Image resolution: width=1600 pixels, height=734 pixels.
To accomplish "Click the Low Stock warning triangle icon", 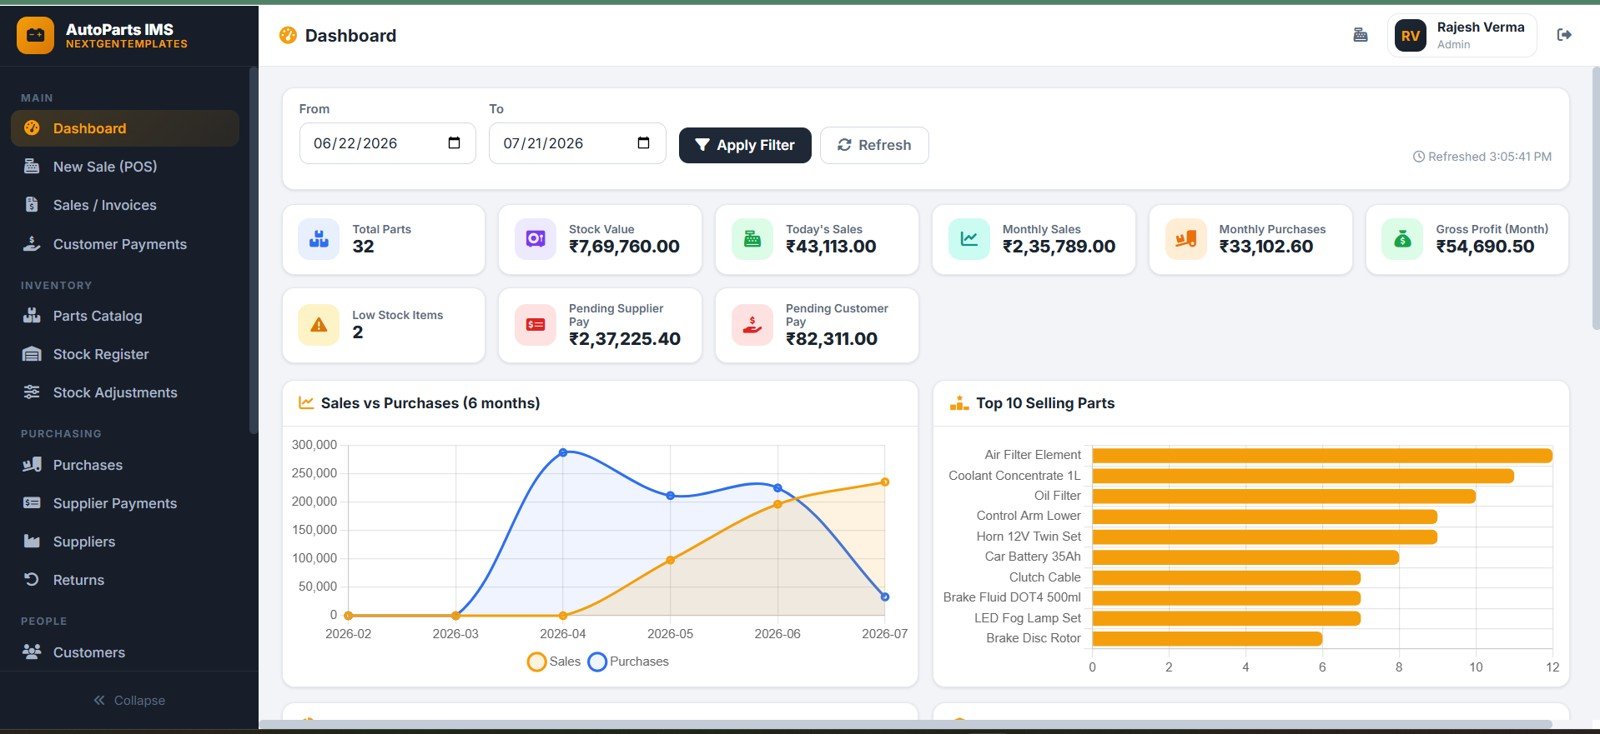I will (x=319, y=325).
